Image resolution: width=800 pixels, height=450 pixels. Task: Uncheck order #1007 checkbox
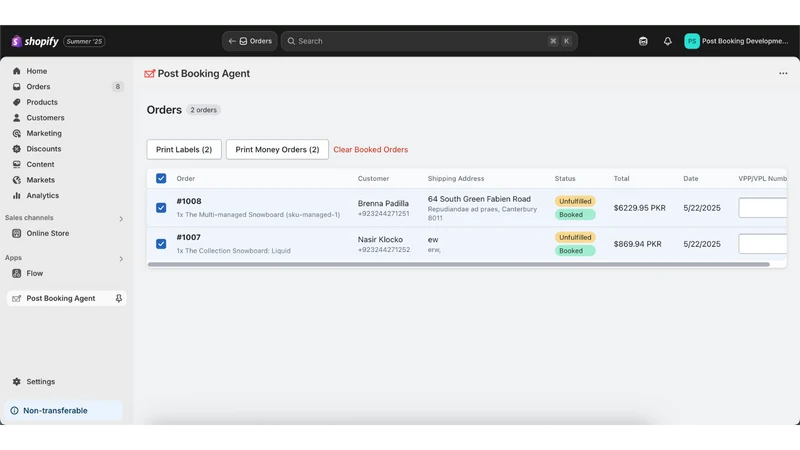tap(161, 244)
